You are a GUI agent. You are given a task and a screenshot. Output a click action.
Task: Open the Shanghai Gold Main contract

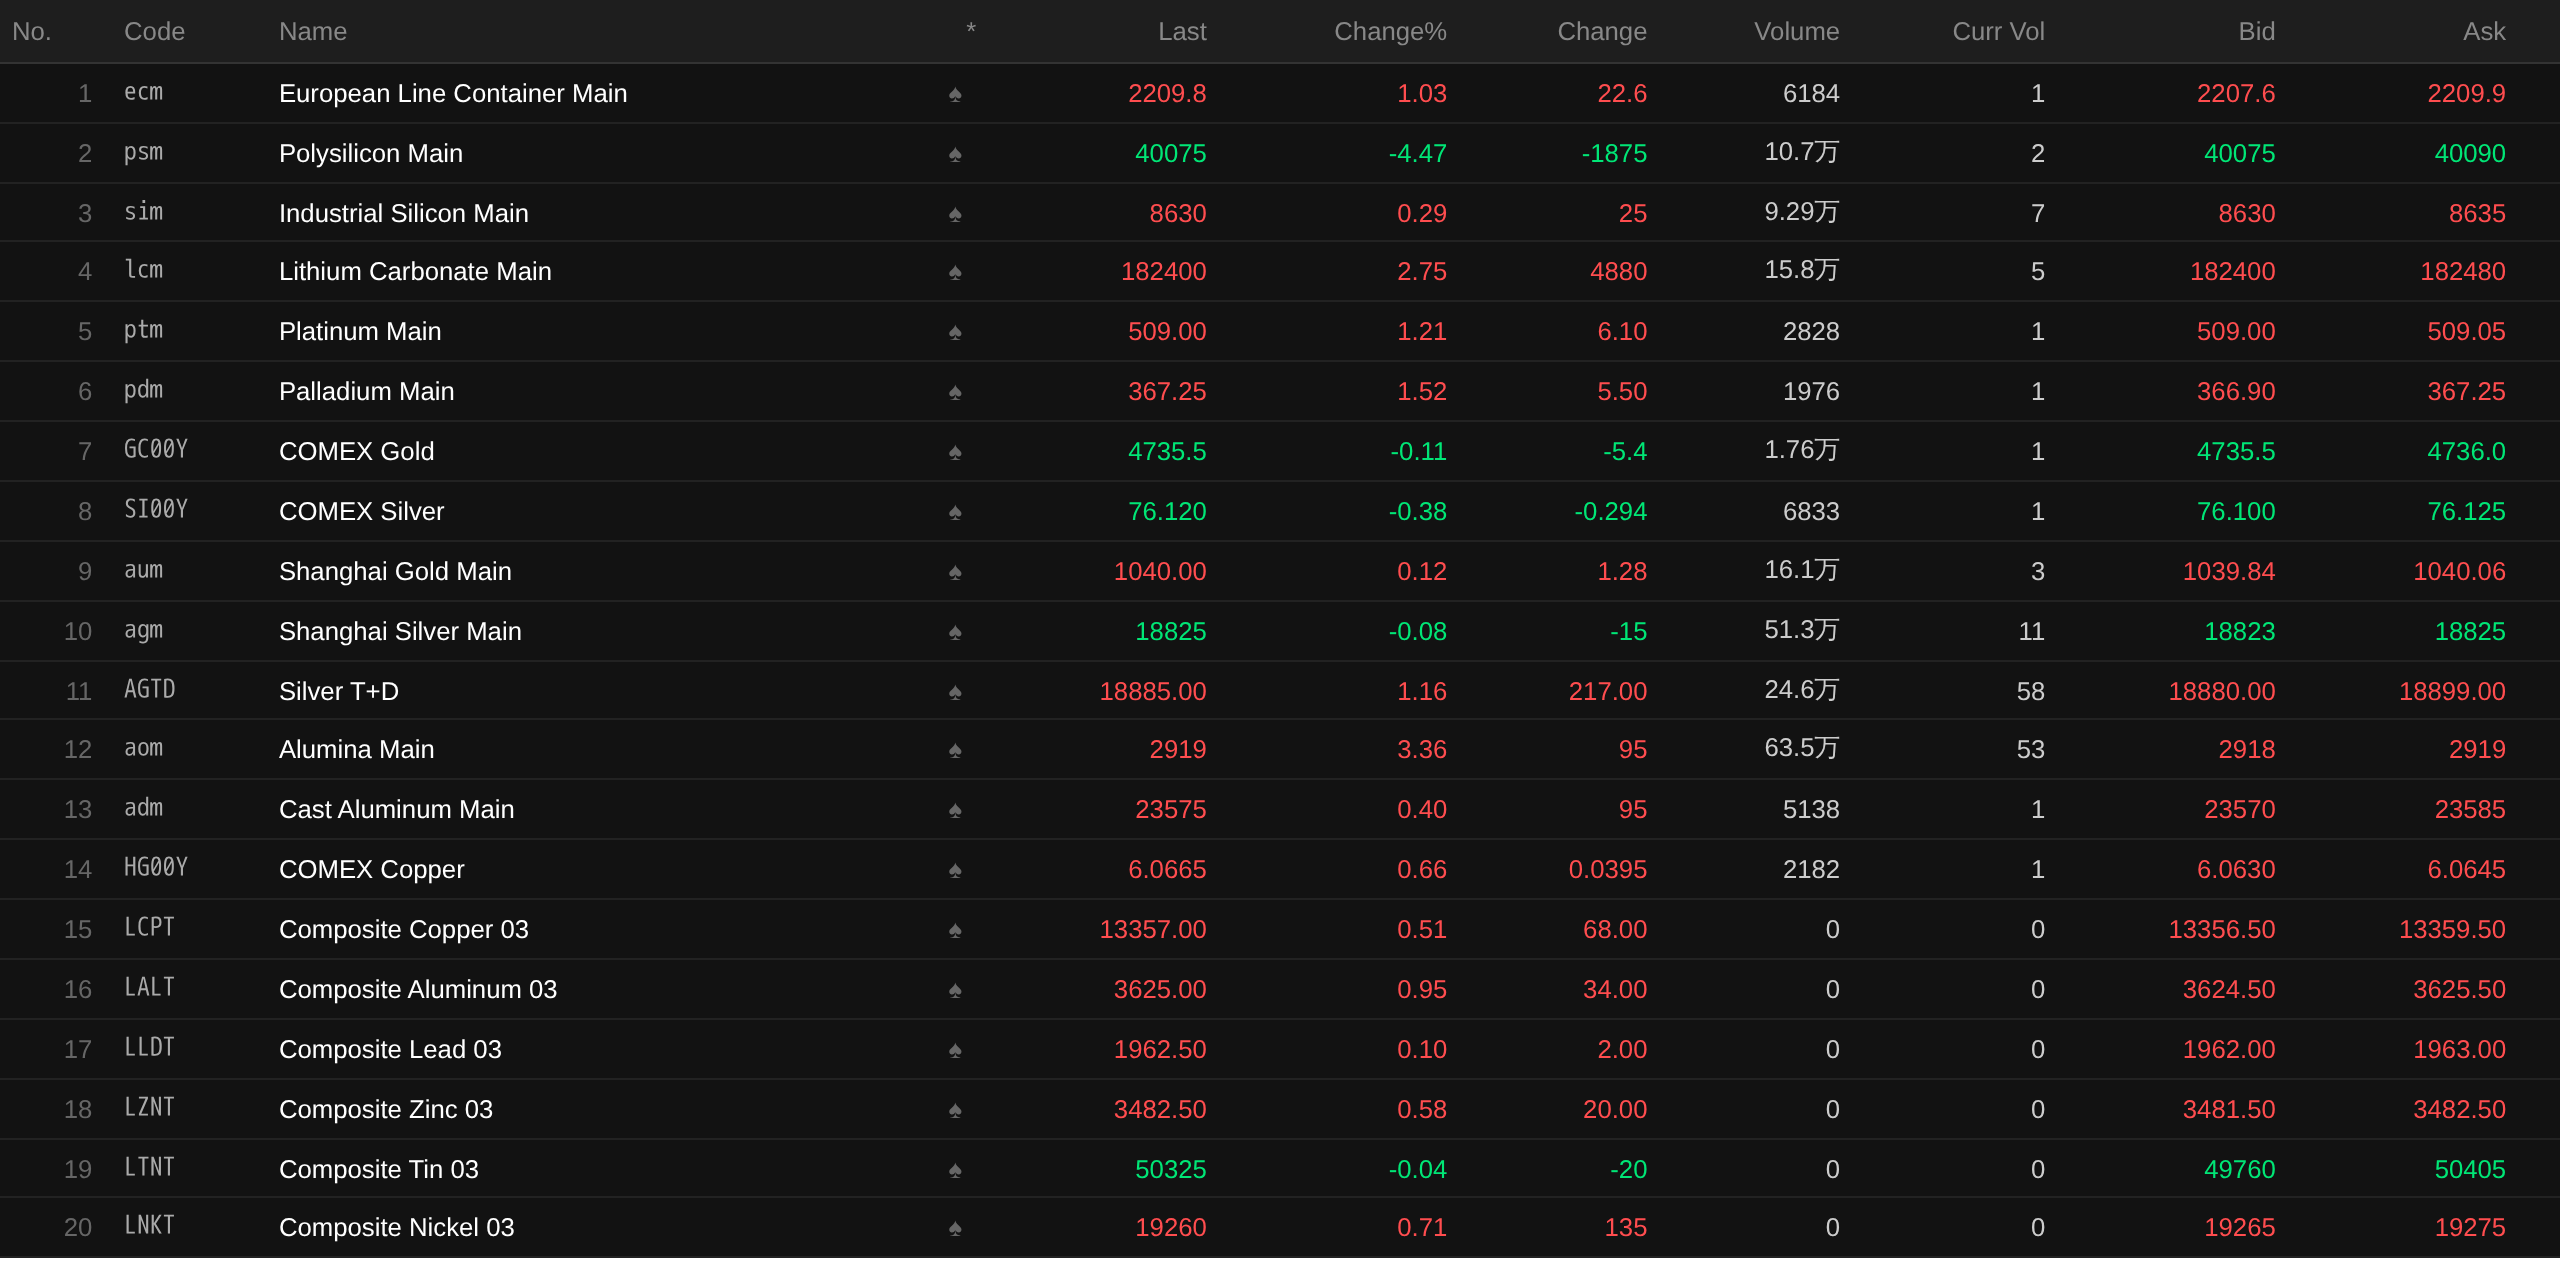point(395,571)
